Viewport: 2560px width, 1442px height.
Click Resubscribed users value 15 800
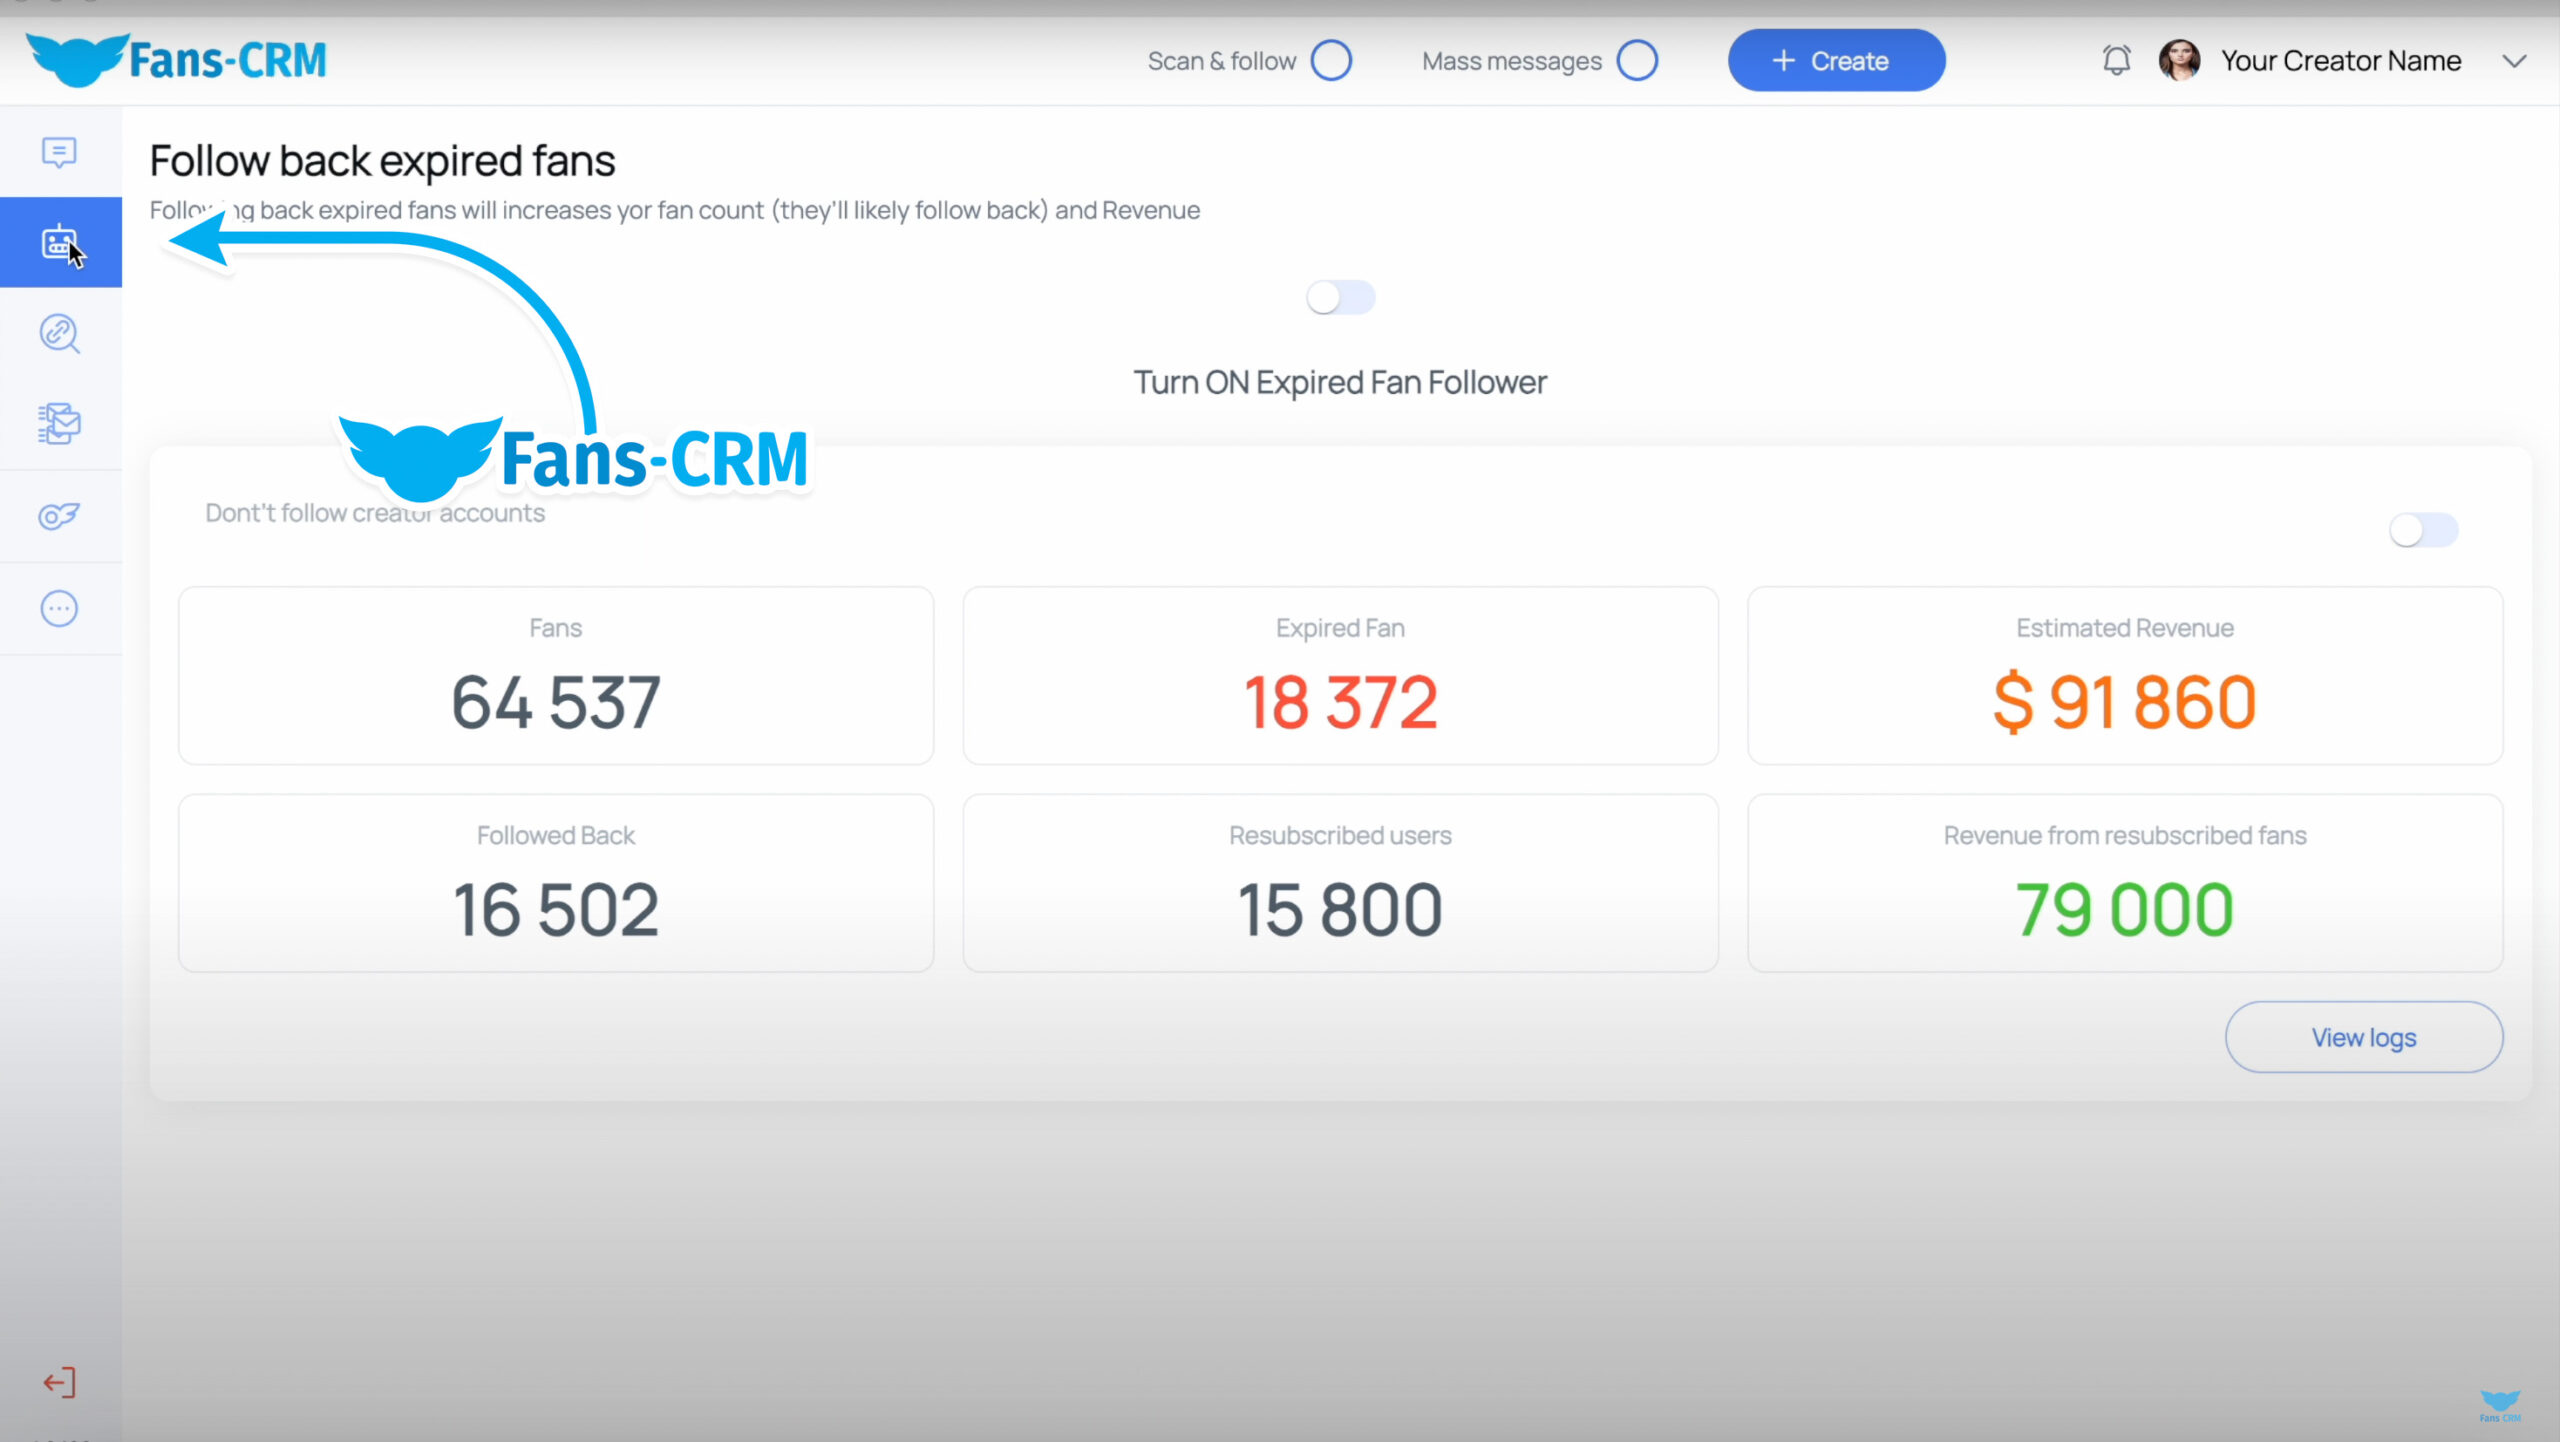pos(1340,910)
